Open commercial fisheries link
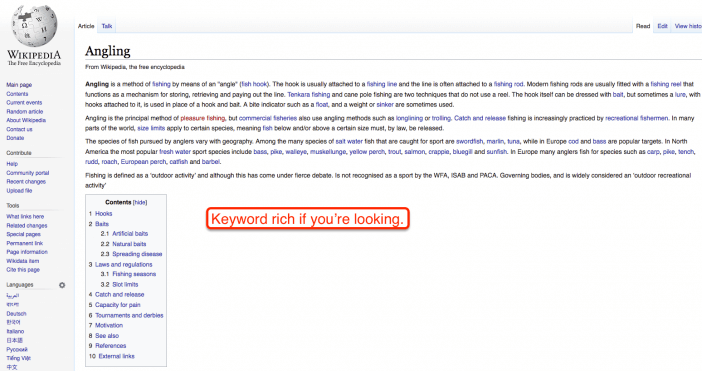This screenshot has width=702, height=371. pyautogui.click(x=268, y=118)
